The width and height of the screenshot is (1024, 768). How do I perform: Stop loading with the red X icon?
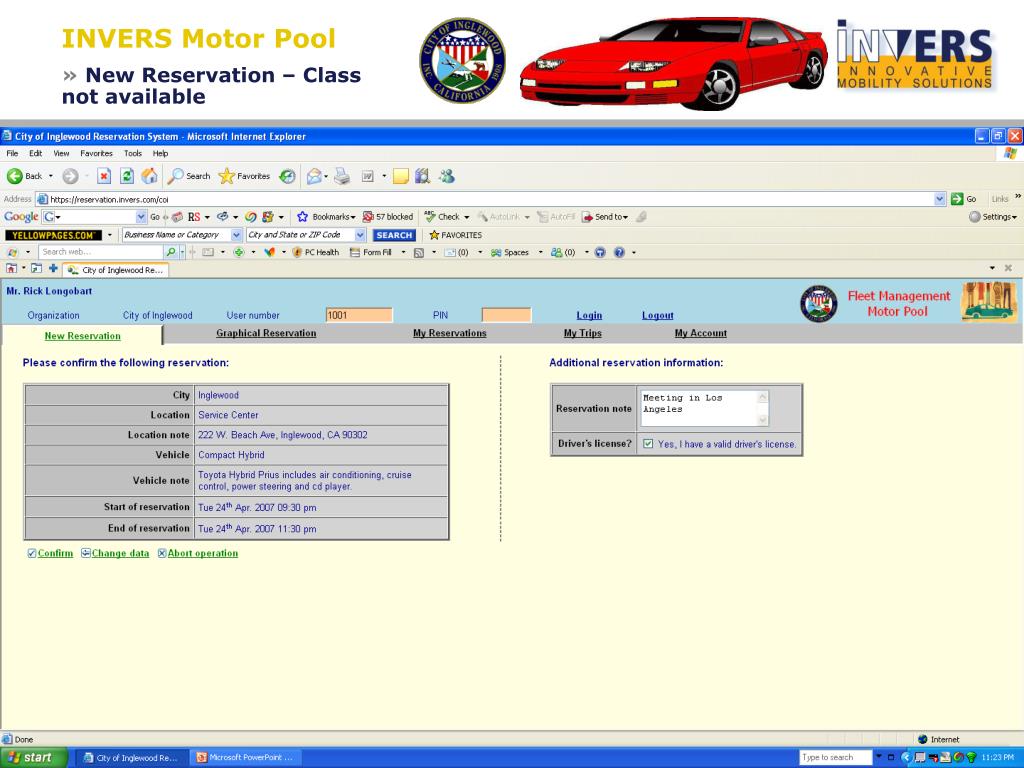click(104, 176)
